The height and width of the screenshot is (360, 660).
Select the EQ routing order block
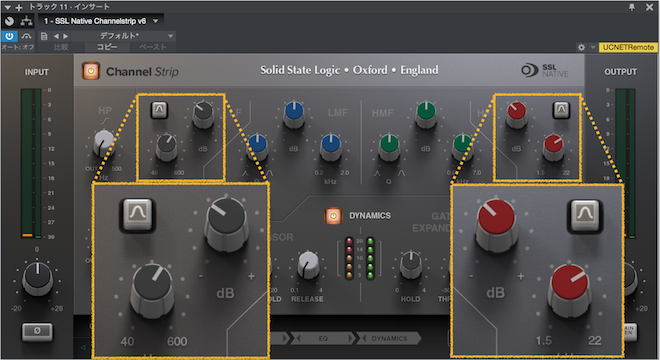(x=323, y=338)
